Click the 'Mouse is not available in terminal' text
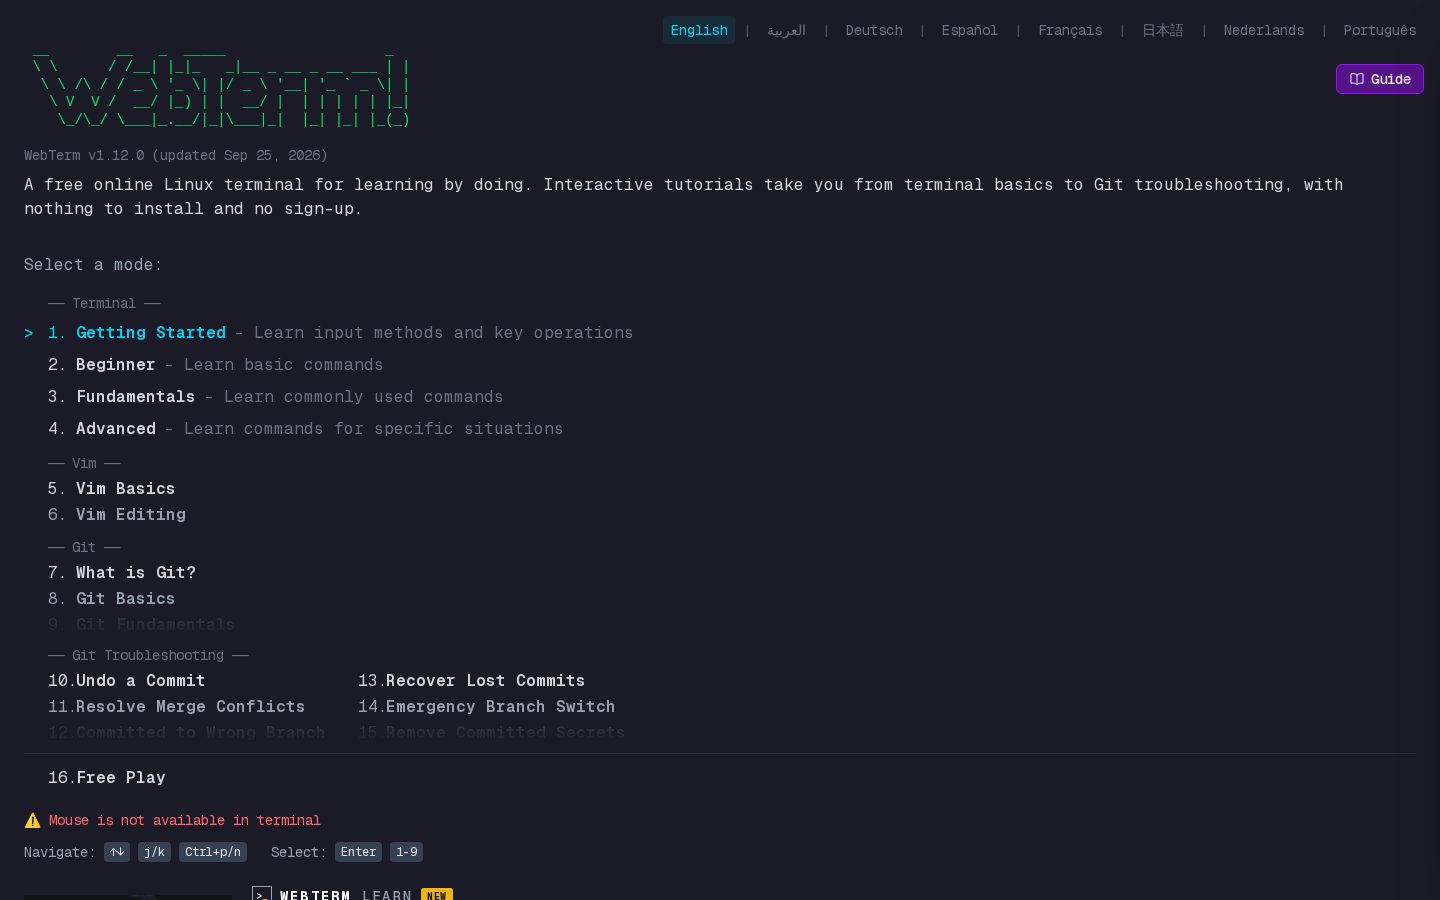 point(185,820)
